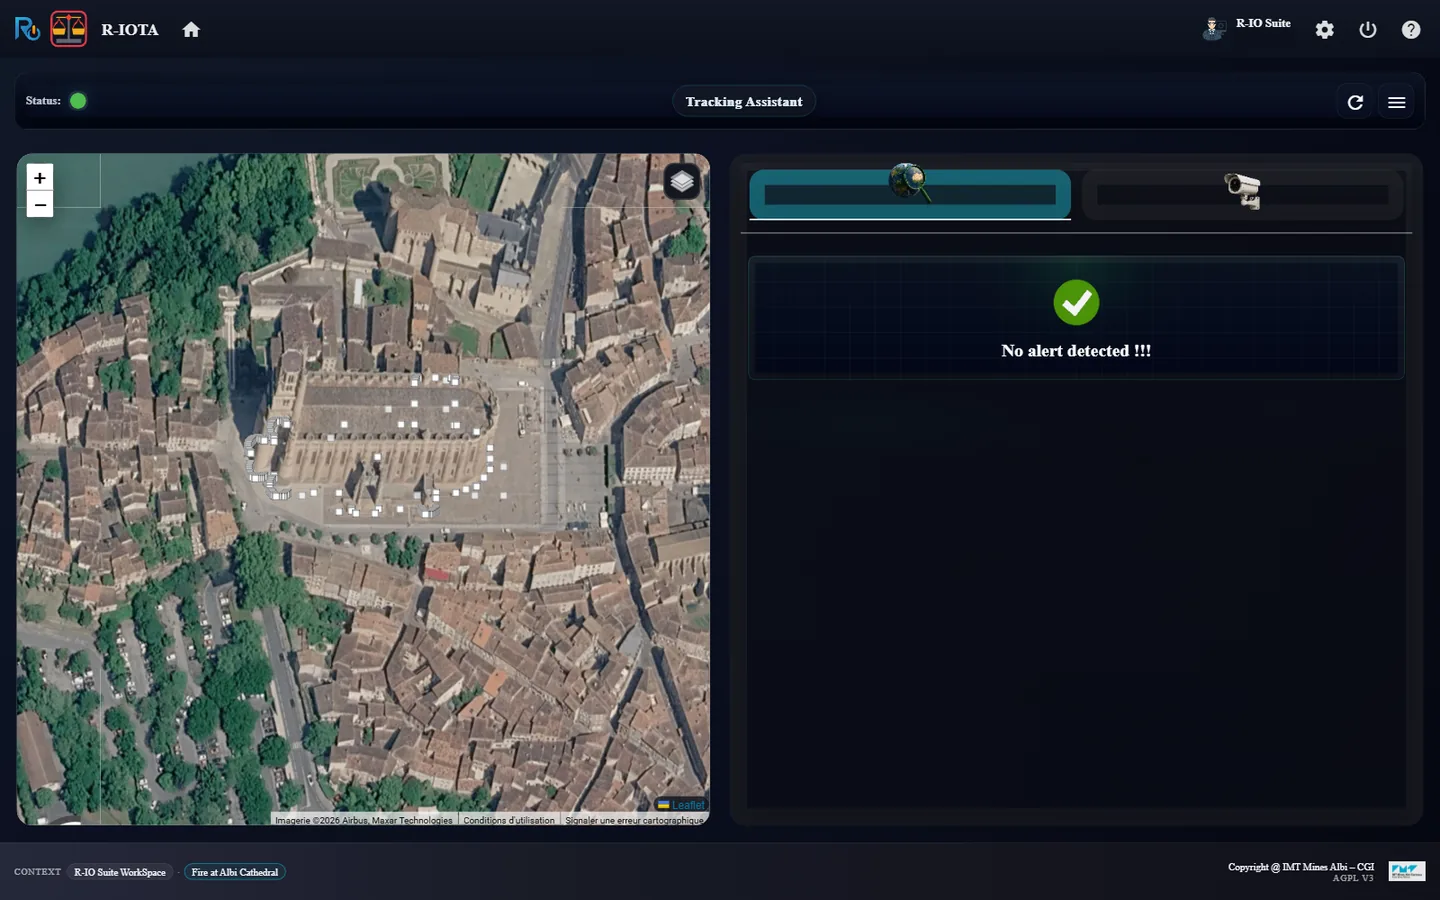Screen dimensions: 1440x900
Task: Click the R-IOTA title text
Action: [130, 30]
